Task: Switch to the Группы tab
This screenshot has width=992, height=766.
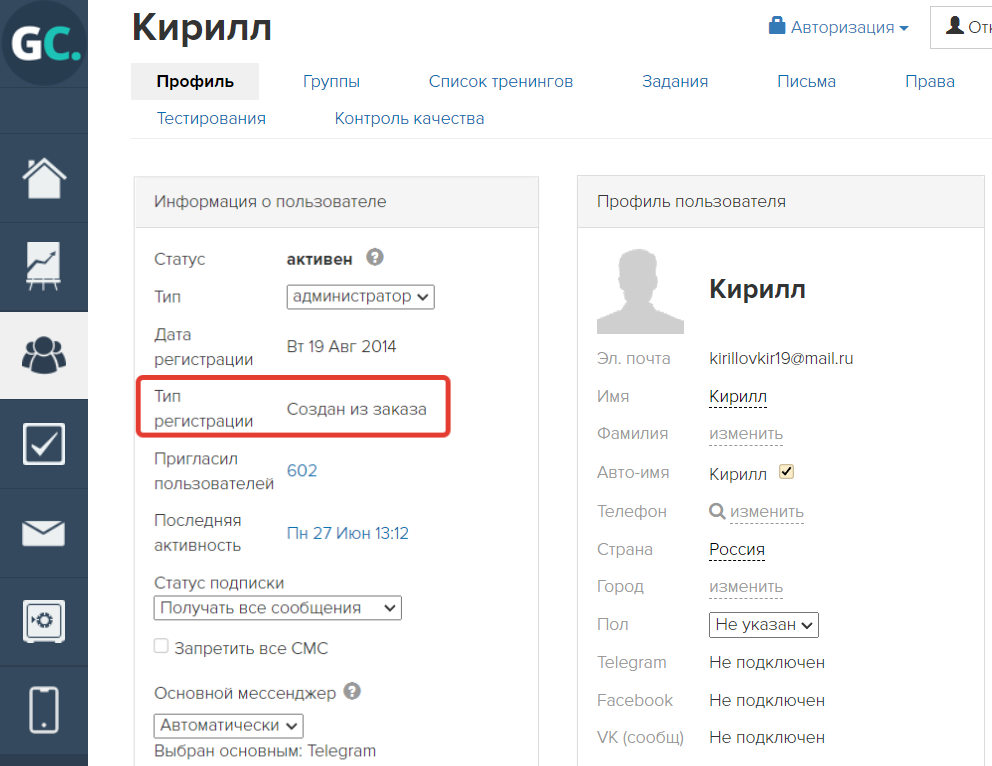Action: (x=332, y=82)
